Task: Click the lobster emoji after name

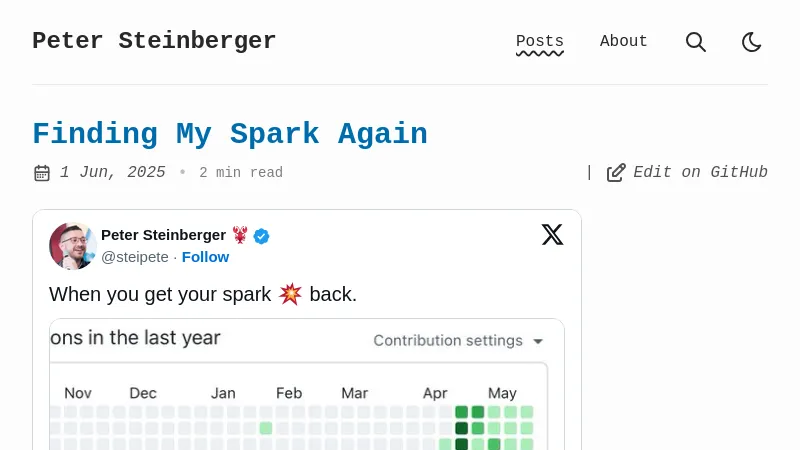Action: pyautogui.click(x=240, y=235)
